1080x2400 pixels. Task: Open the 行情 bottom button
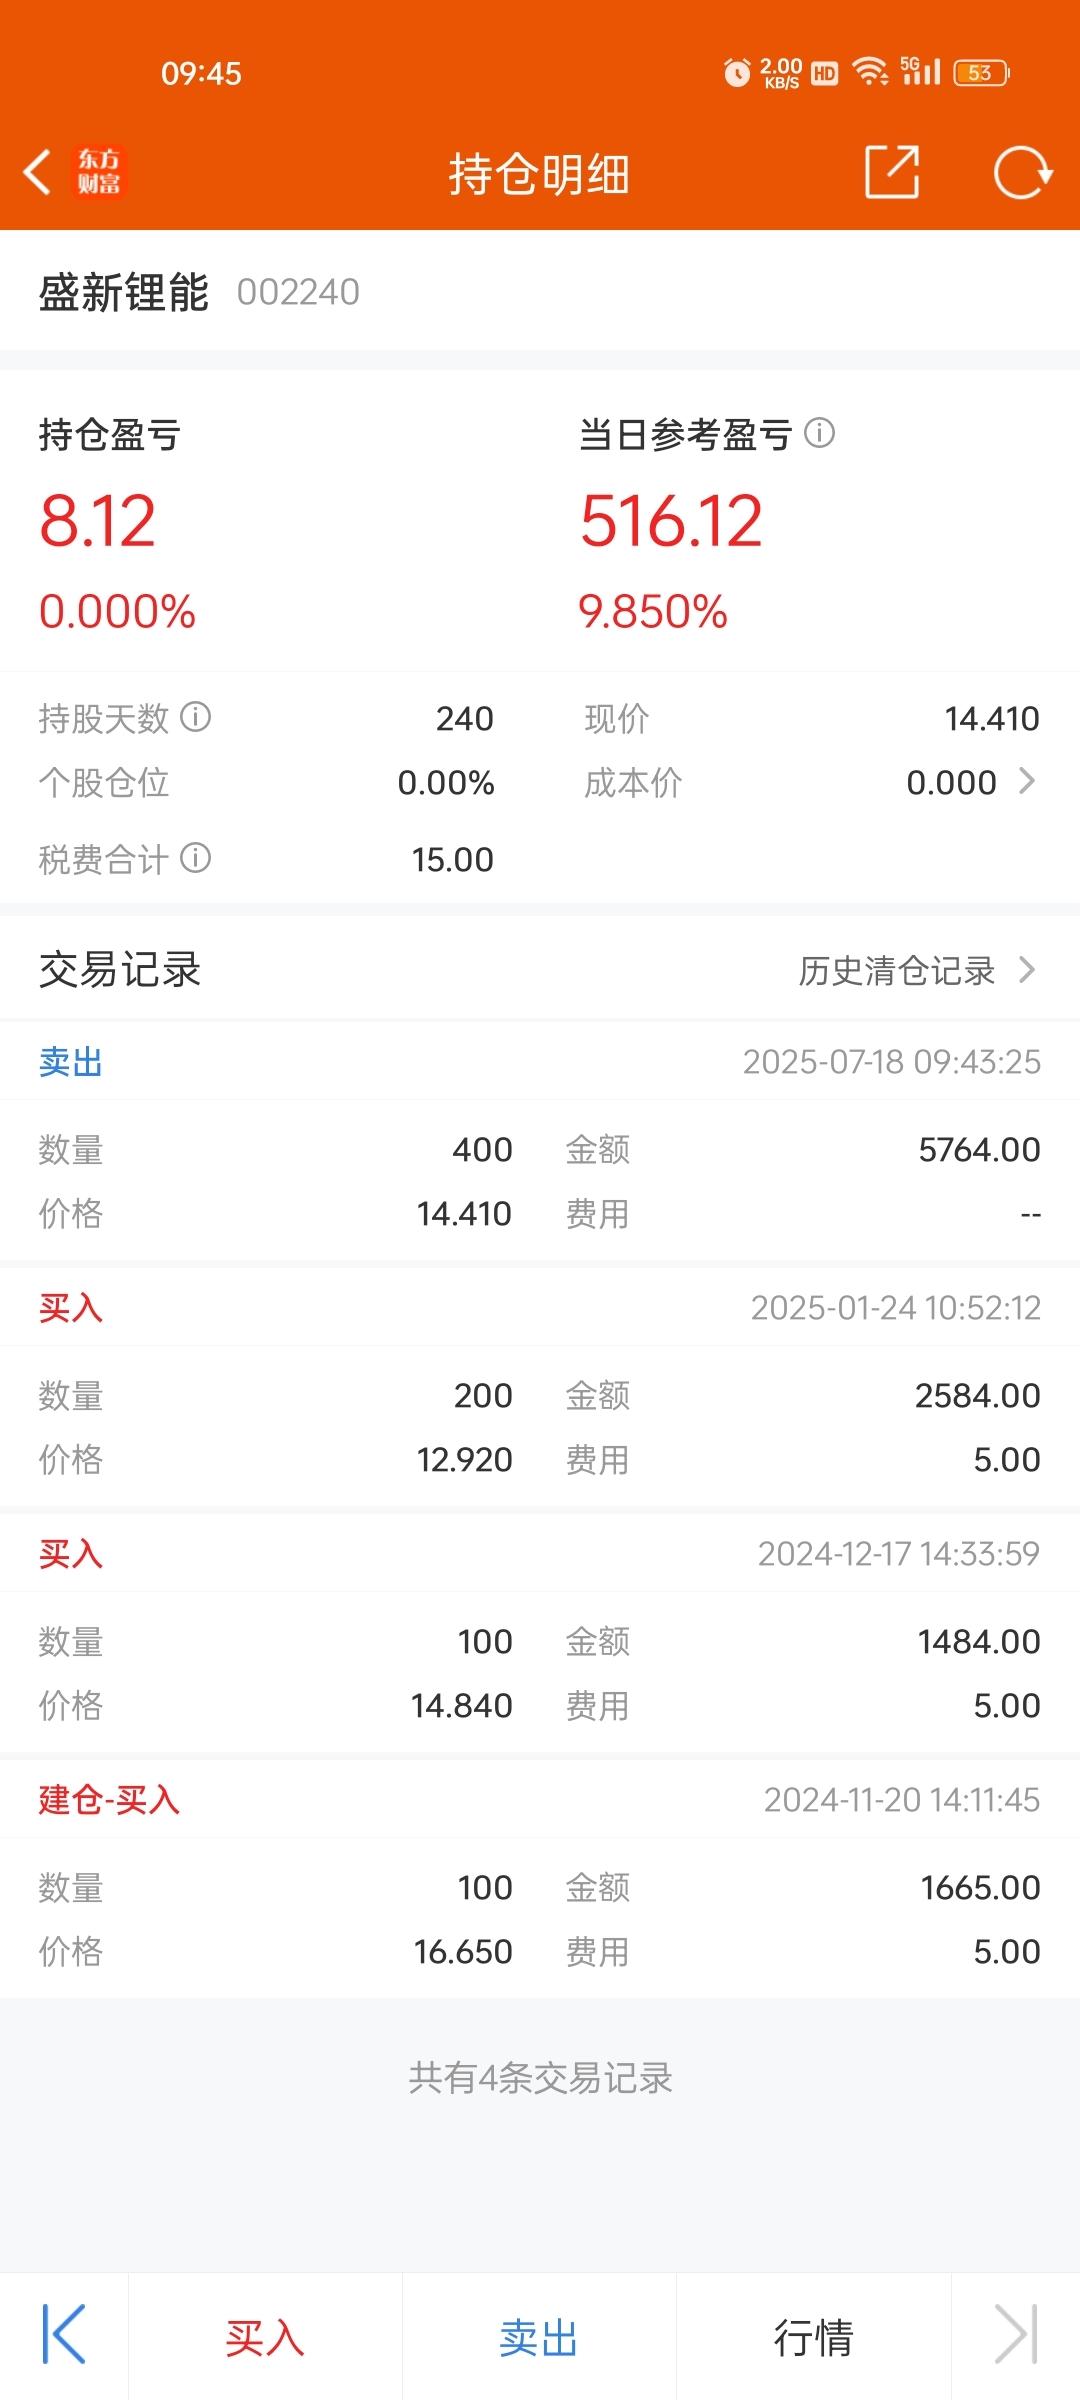(813, 2338)
